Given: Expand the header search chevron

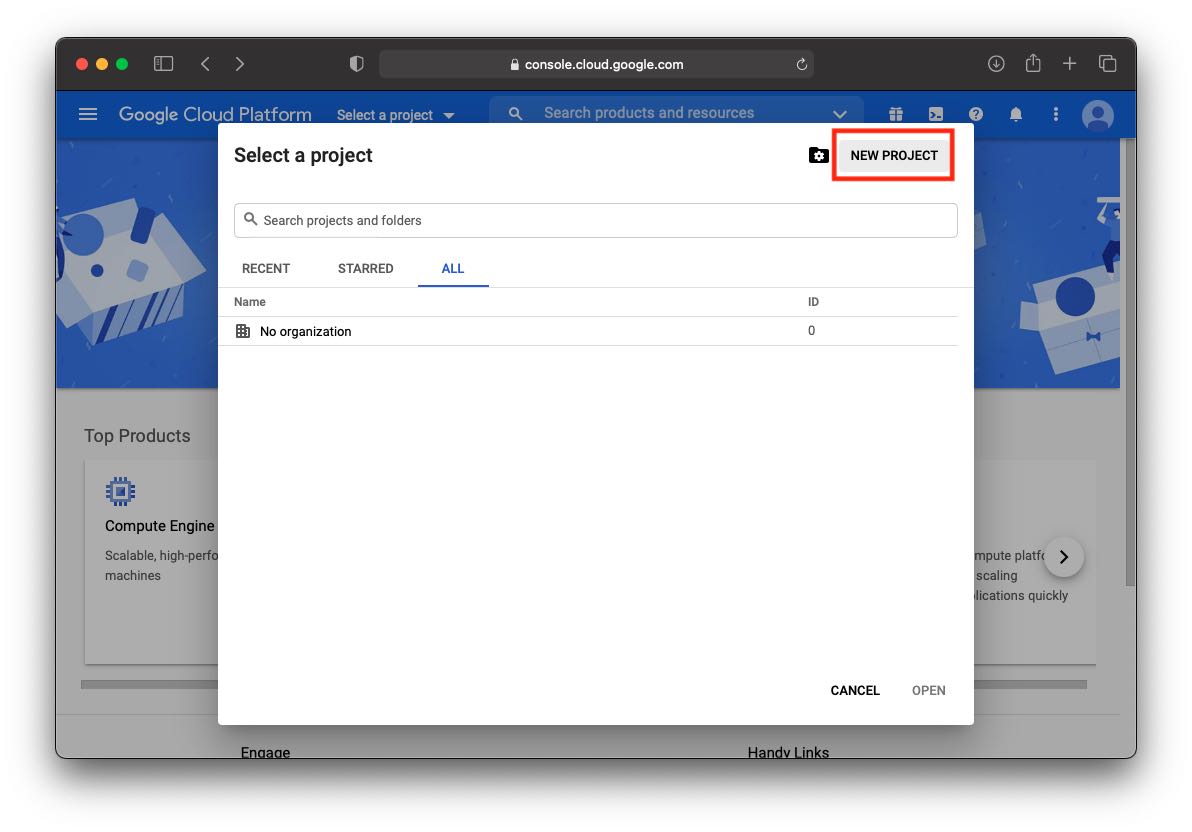Looking at the screenshot, I should 839,114.
